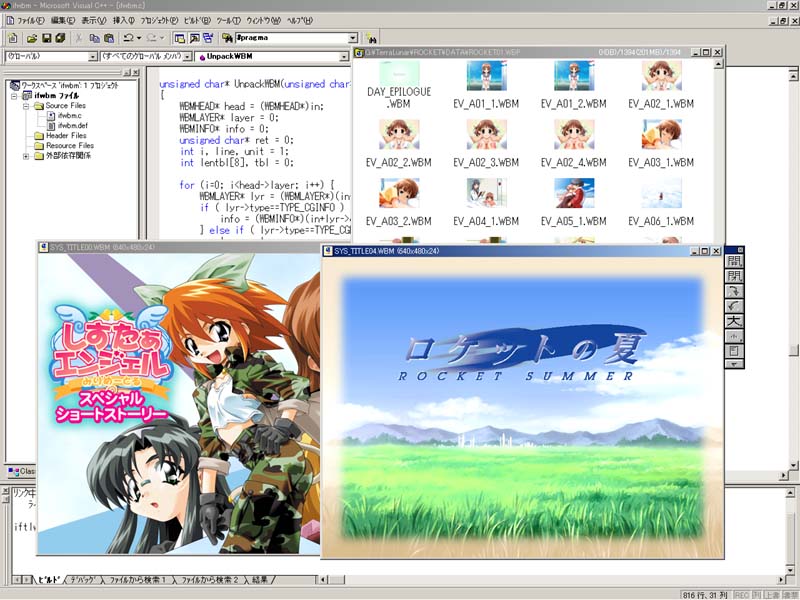The width and height of the screenshot is (800, 600).
Task: Switch to the ファイルから検索 1 output tab
Action: [138, 580]
